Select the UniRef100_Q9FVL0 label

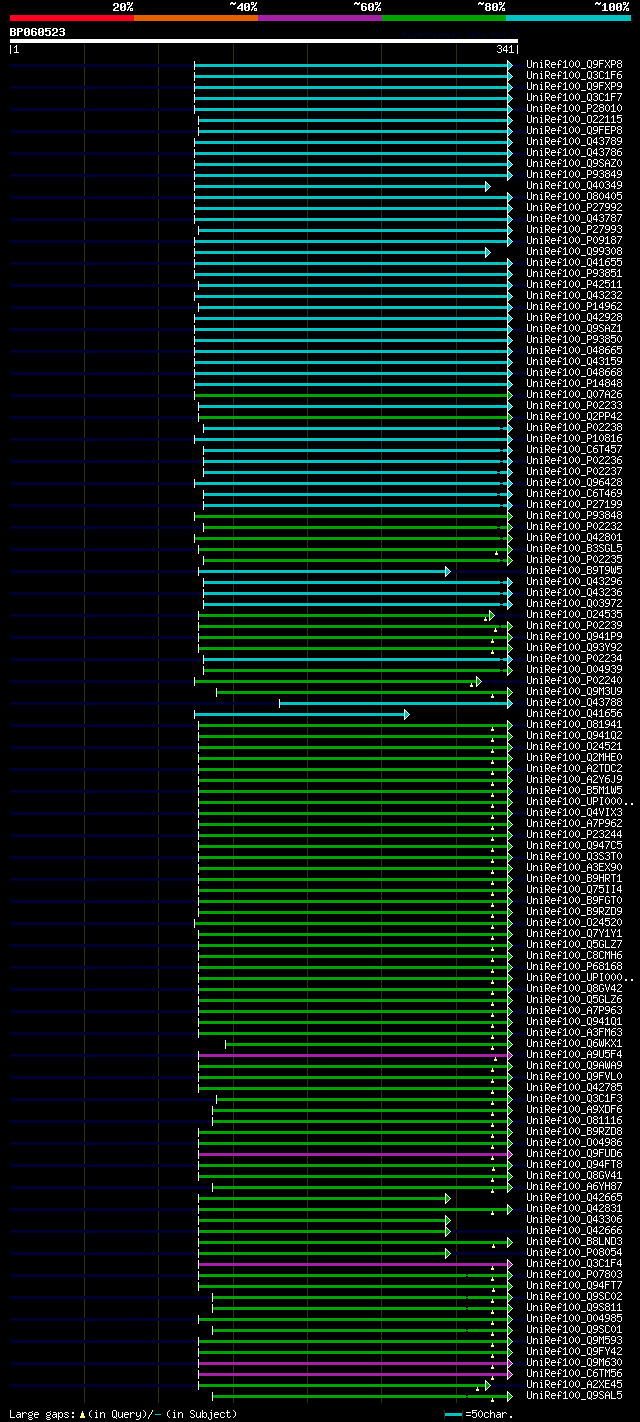coord(574,1077)
